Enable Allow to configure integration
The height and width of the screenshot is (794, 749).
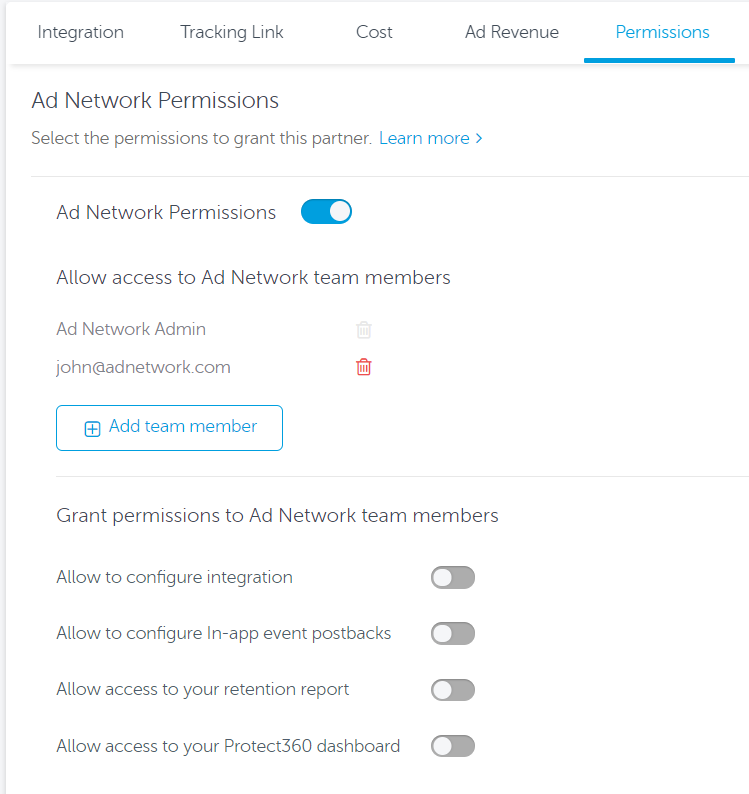click(453, 577)
